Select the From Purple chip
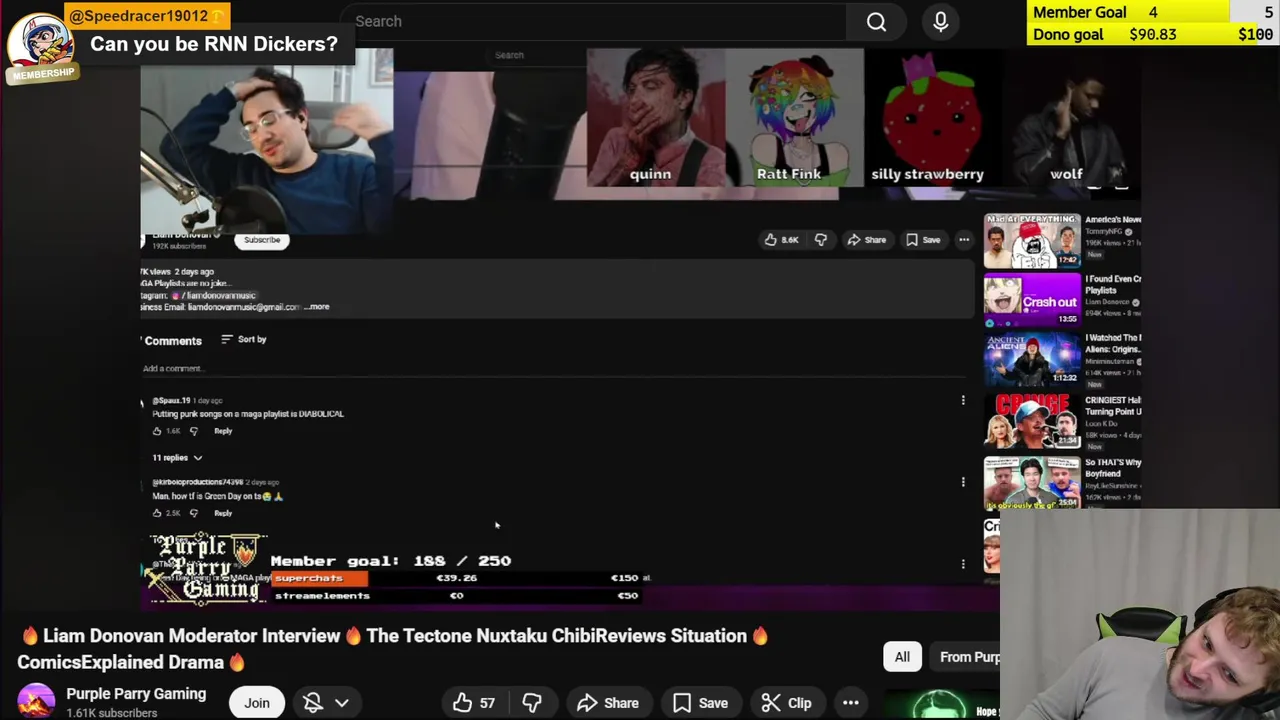Viewport: 1280px width, 720px height. (968, 657)
